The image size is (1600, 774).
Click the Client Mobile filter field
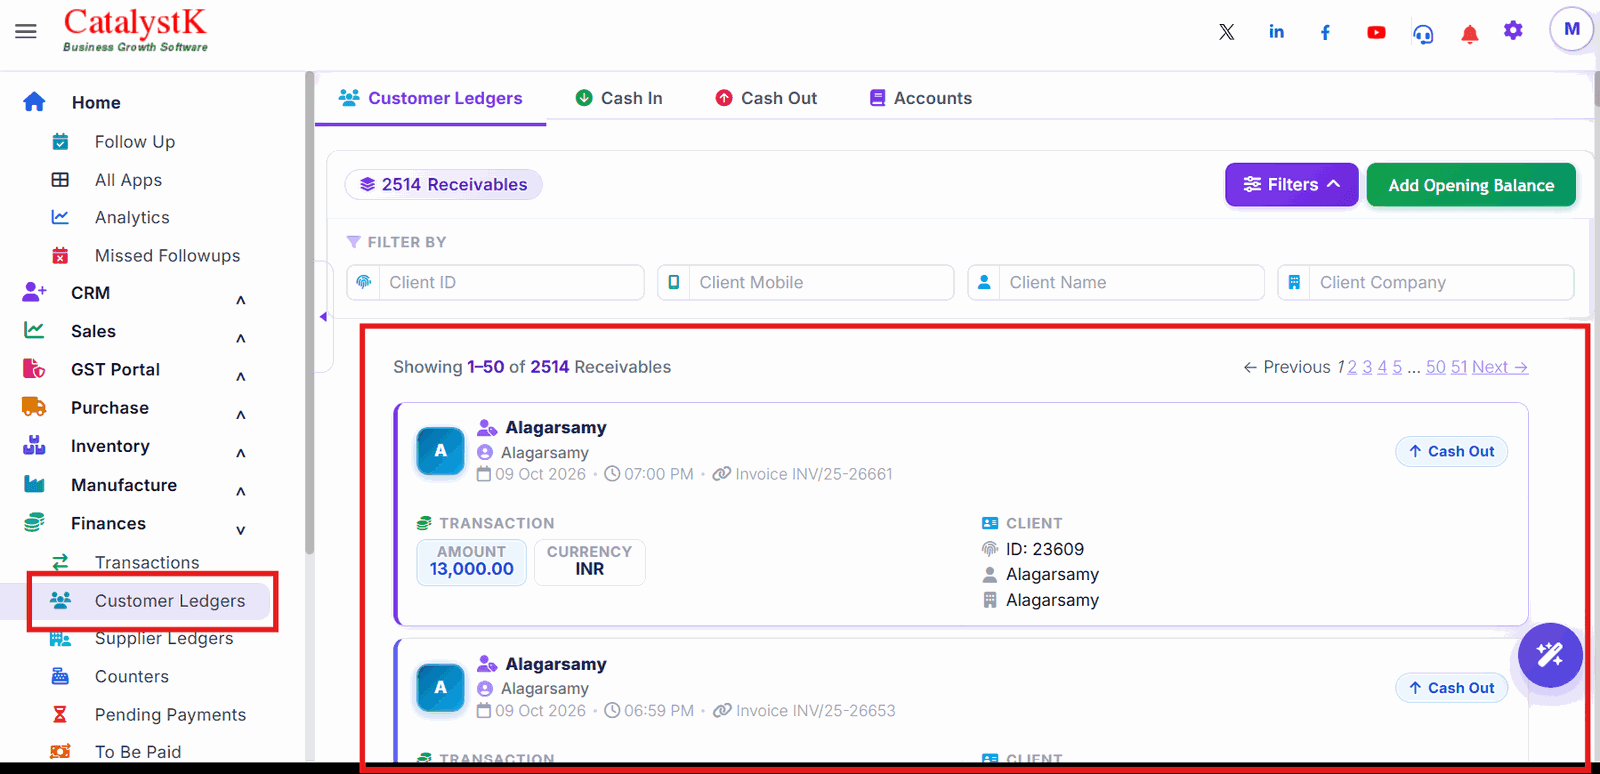point(805,282)
